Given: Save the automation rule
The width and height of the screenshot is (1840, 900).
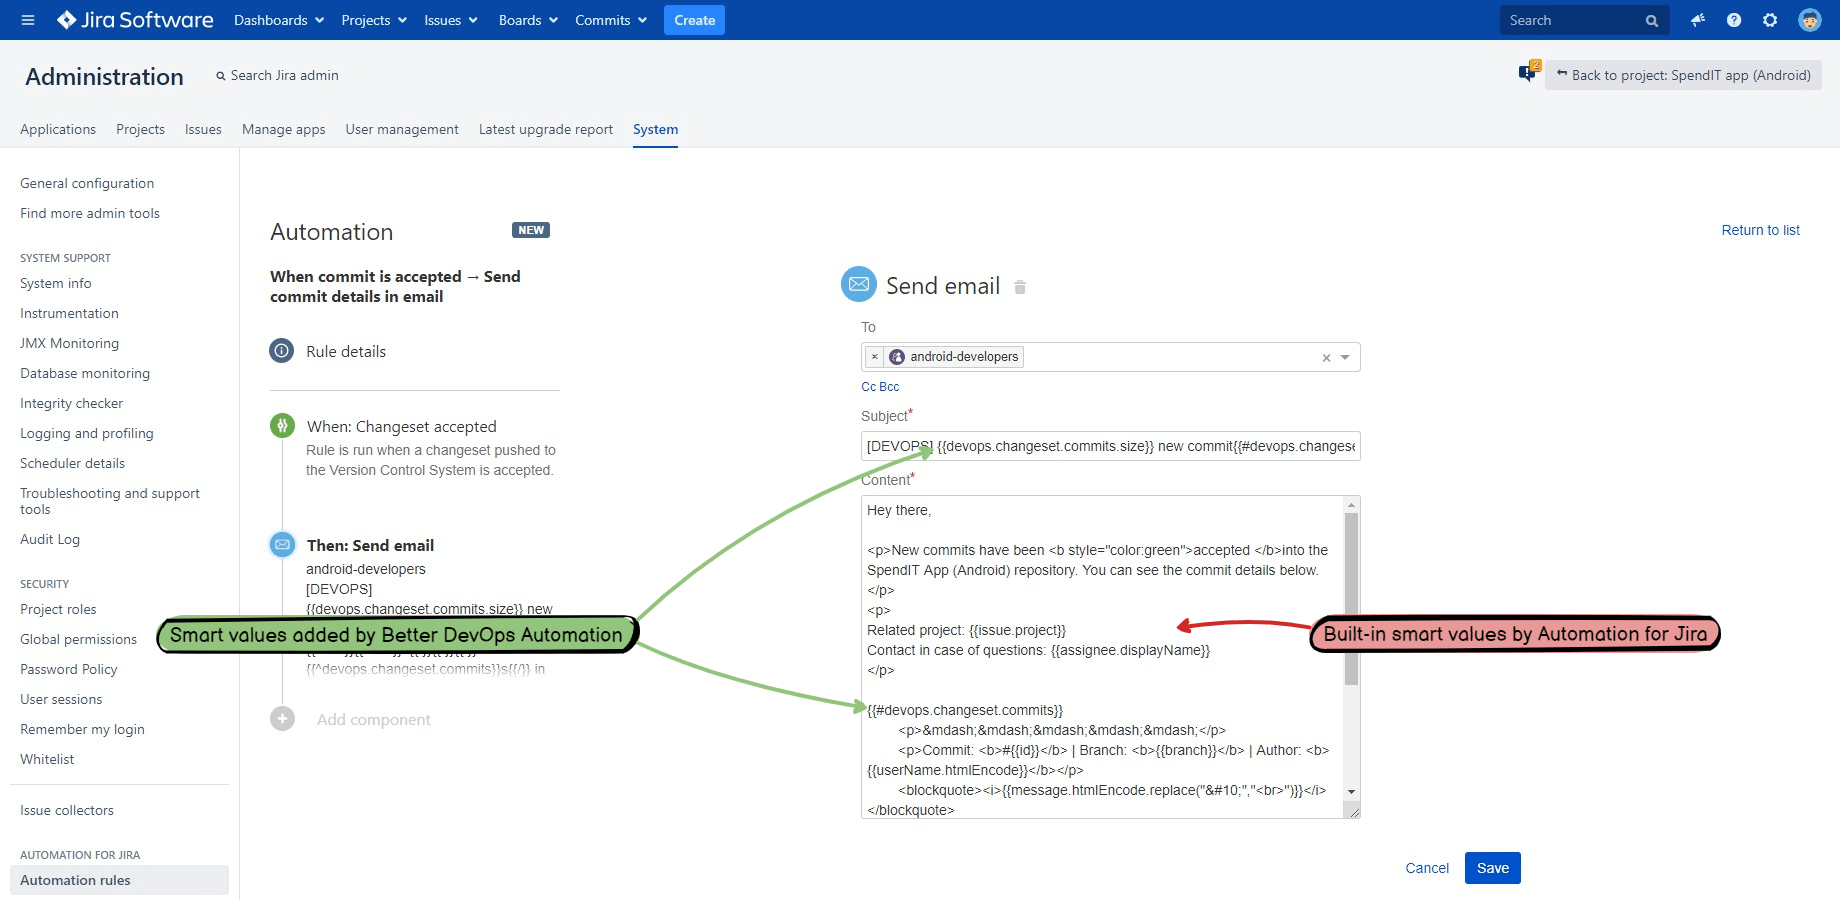Looking at the screenshot, I should (1492, 868).
